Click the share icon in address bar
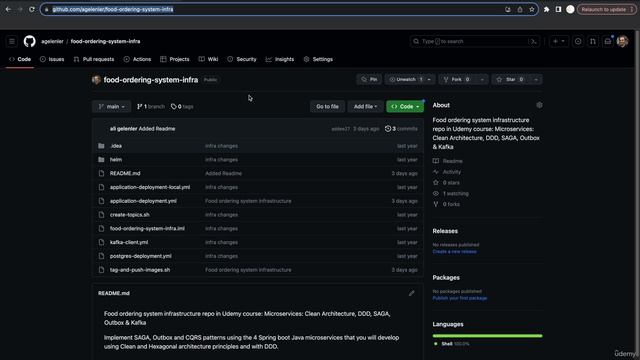 (x=520, y=9)
